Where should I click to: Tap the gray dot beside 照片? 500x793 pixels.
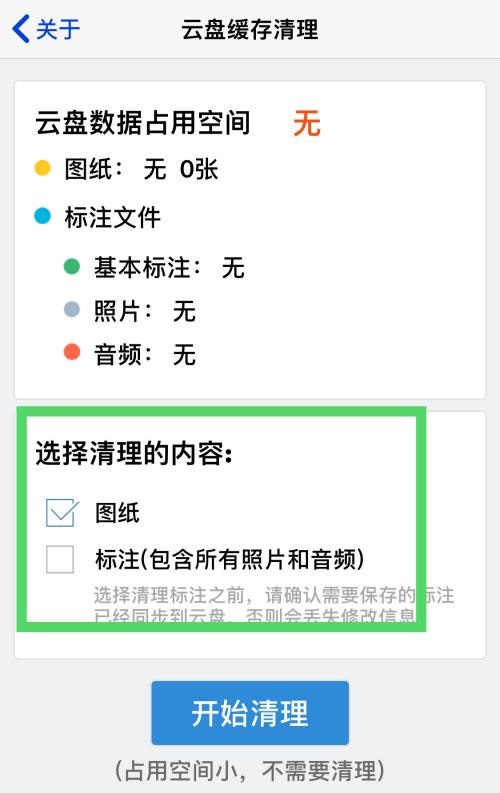[x=72, y=309]
